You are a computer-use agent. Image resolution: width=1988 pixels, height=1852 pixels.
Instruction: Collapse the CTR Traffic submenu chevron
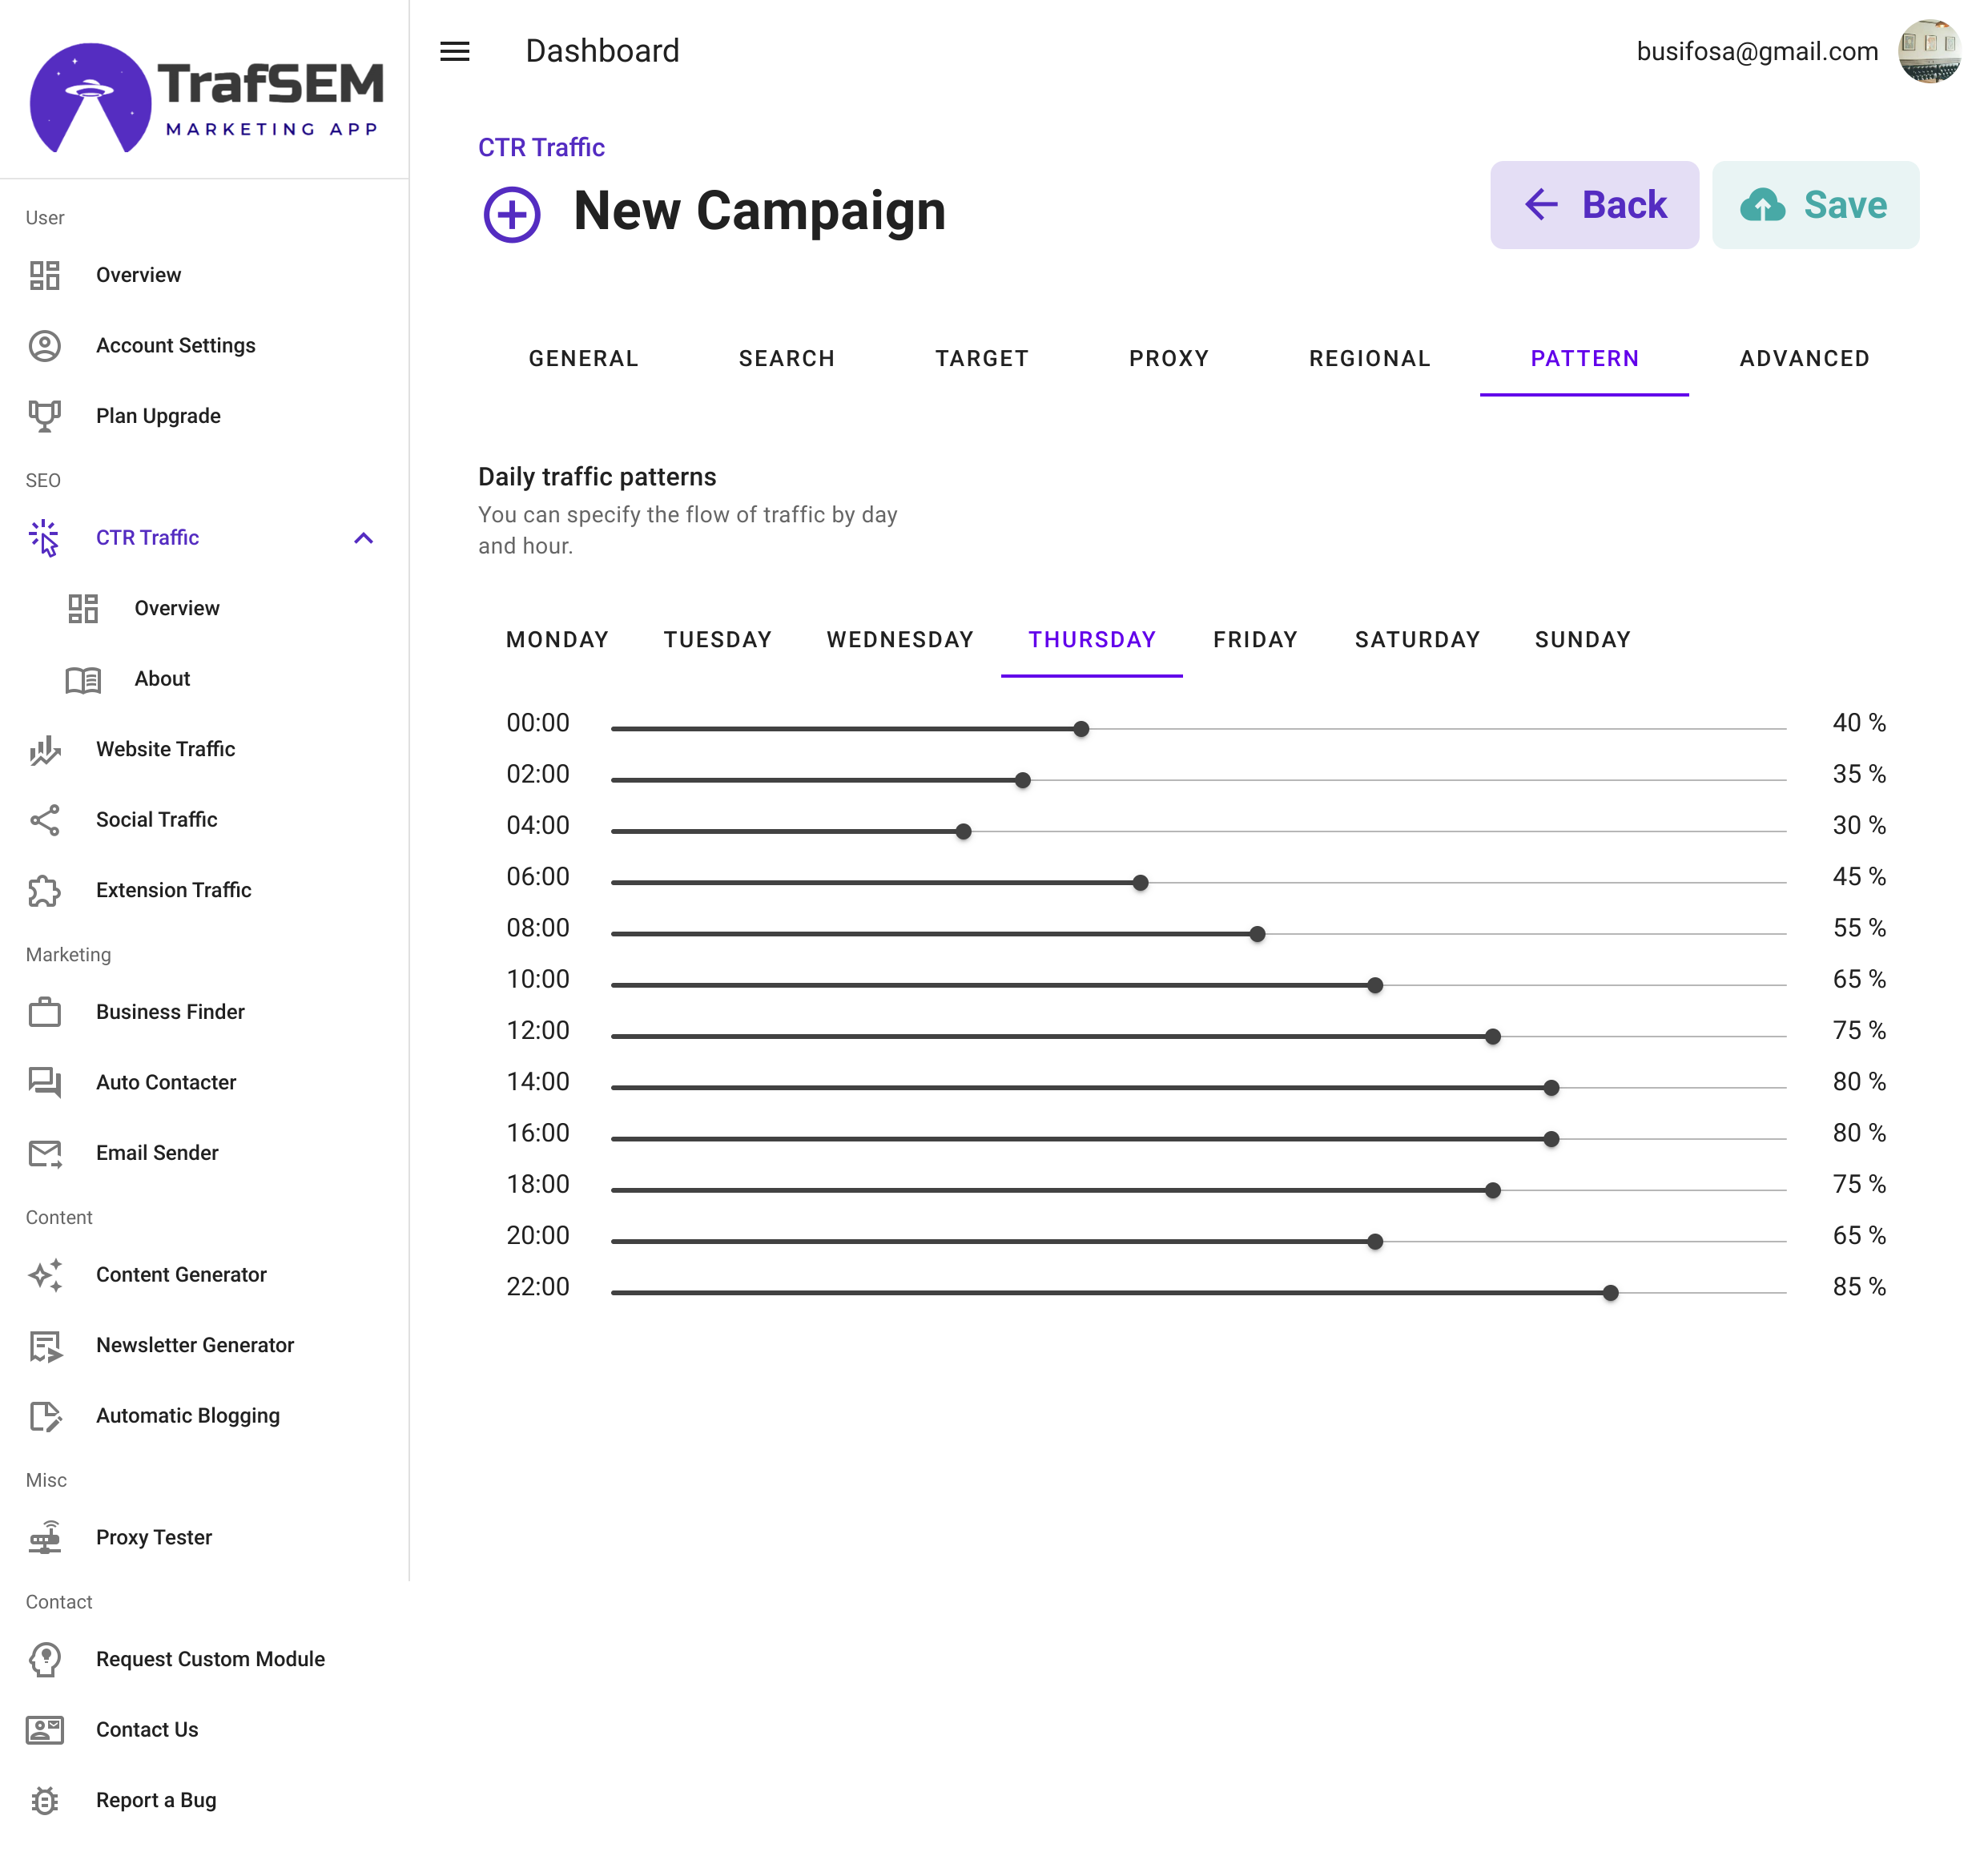pos(364,538)
